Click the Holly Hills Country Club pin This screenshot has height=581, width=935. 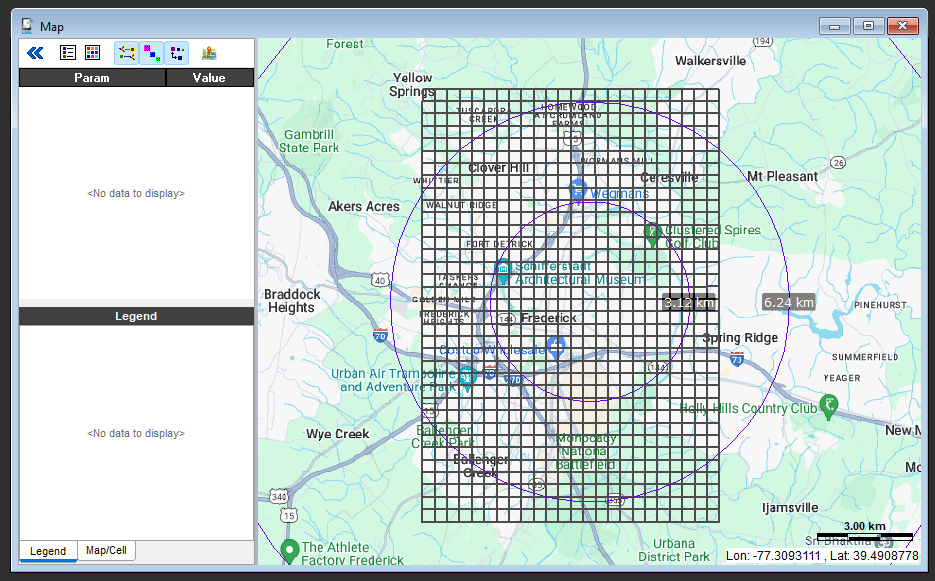point(829,406)
